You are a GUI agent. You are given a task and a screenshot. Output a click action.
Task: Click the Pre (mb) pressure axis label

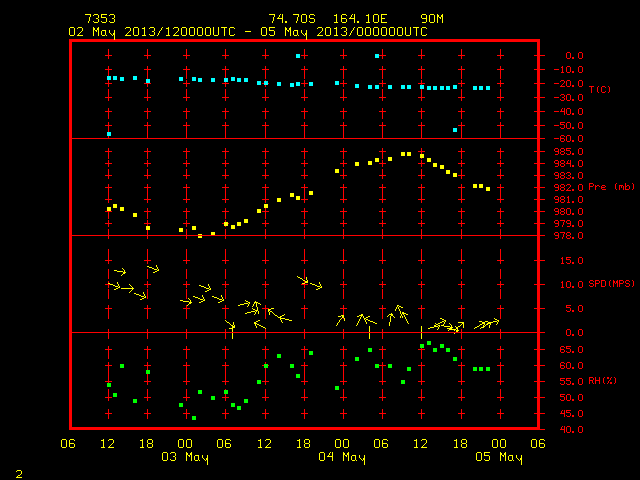point(611,187)
